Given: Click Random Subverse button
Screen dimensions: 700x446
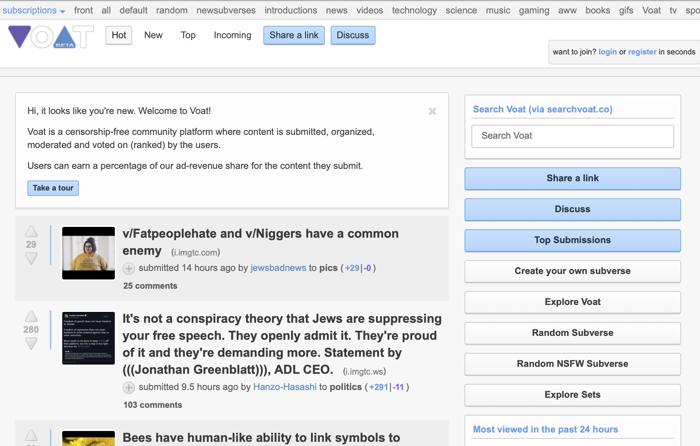Looking at the screenshot, I should 572,333.
